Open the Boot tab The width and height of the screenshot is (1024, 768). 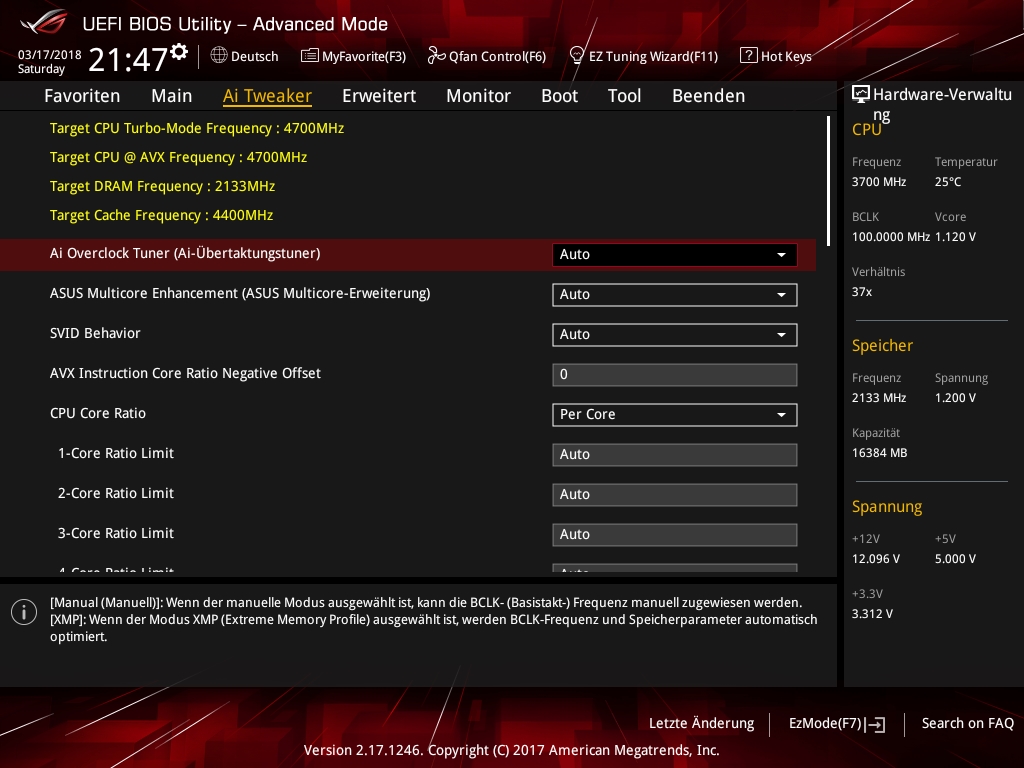tap(560, 96)
